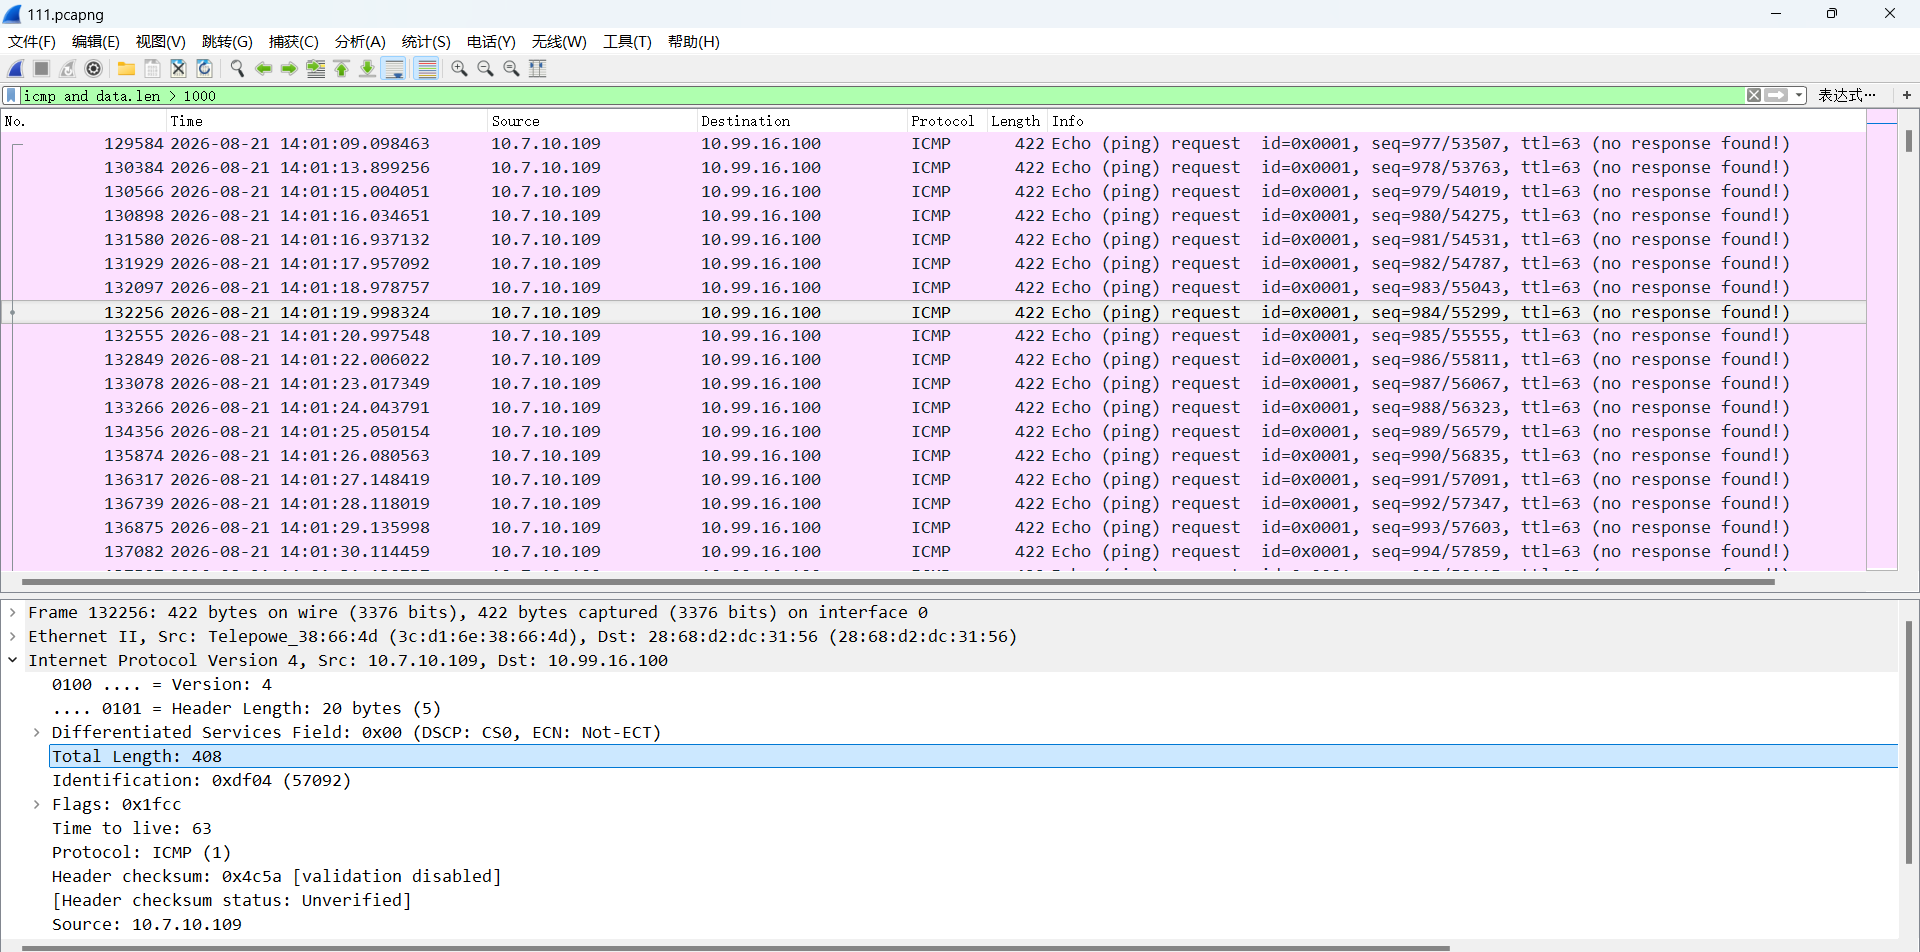
Task: Jump to the first packet
Action: point(341,69)
